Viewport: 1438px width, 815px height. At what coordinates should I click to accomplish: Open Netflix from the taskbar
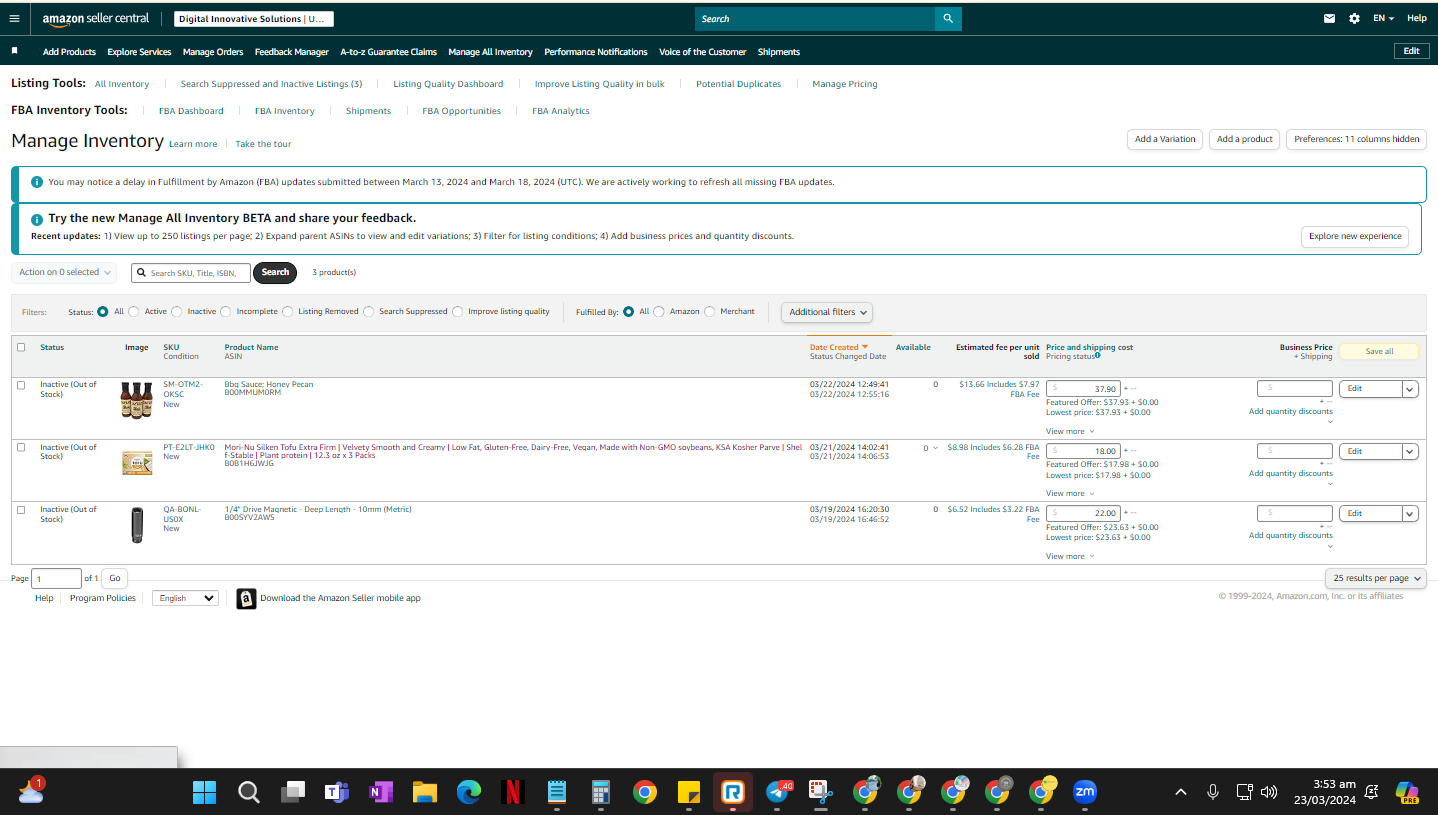pyautogui.click(x=512, y=792)
